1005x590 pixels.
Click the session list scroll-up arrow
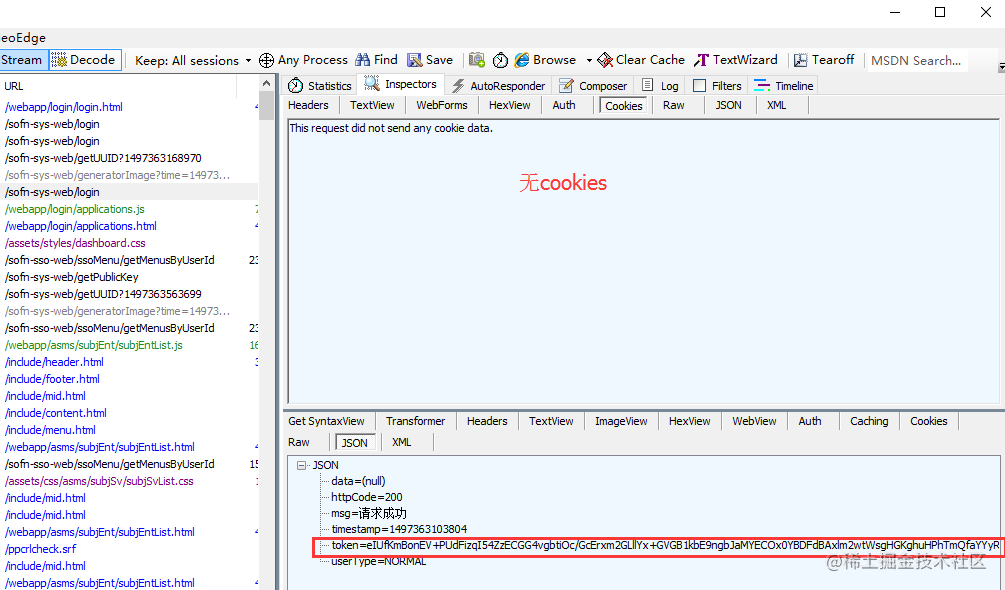[267, 83]
